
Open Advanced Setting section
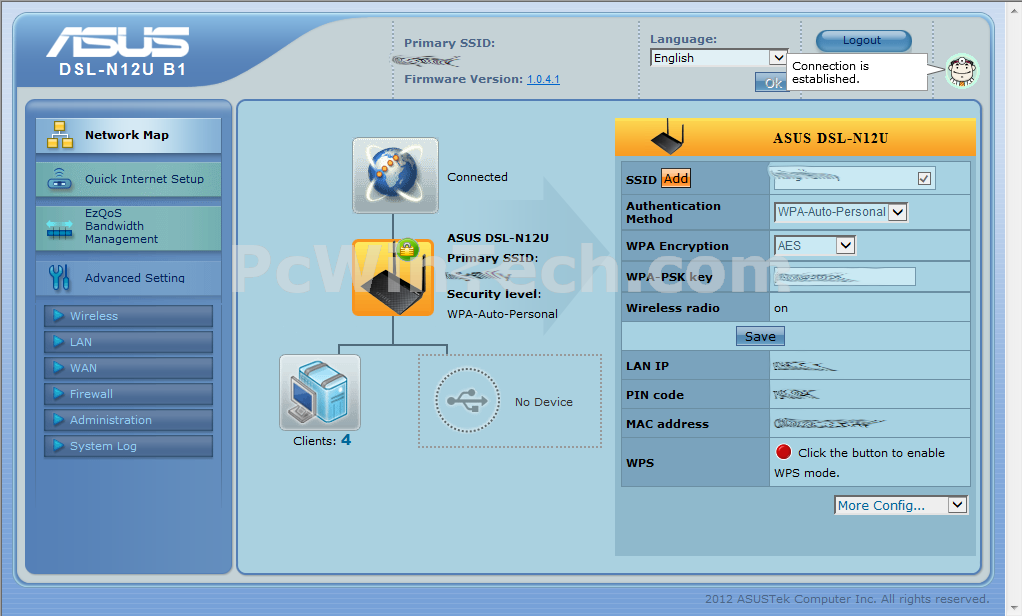coord(128,278)
